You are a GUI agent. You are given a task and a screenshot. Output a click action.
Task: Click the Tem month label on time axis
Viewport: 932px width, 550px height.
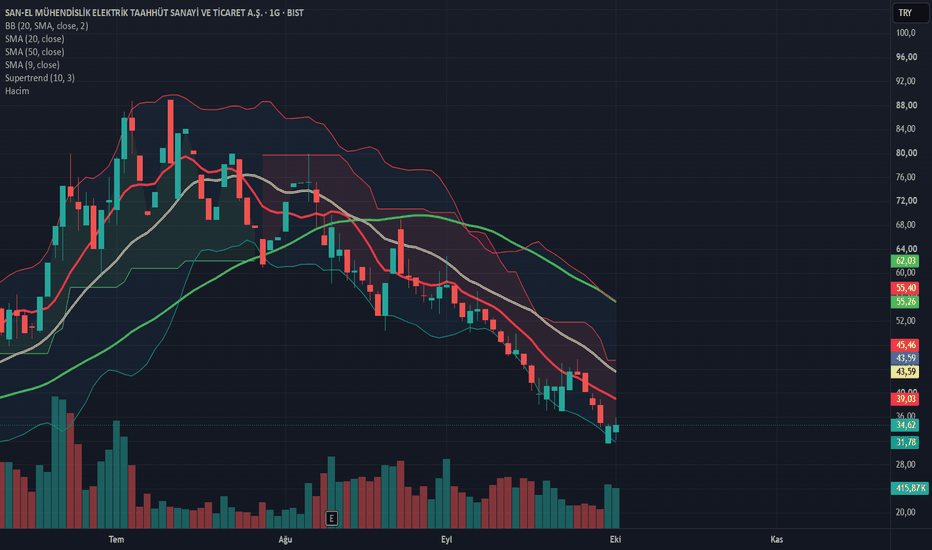point(116,539)
